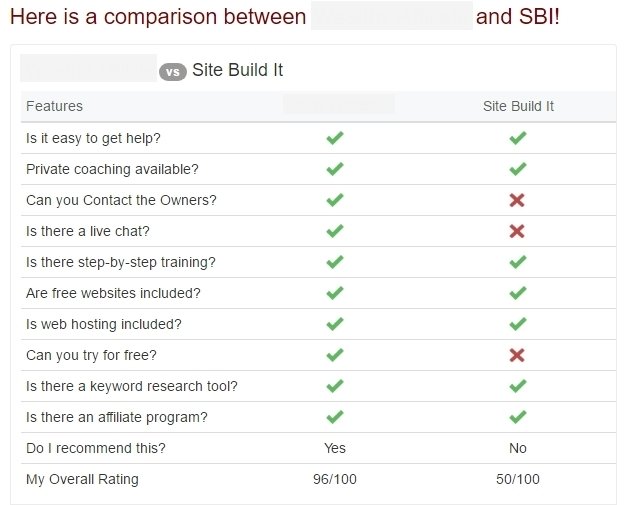627x505 pixels.
Task: Click the first column's check for step-by-step training
Action: 335,262
